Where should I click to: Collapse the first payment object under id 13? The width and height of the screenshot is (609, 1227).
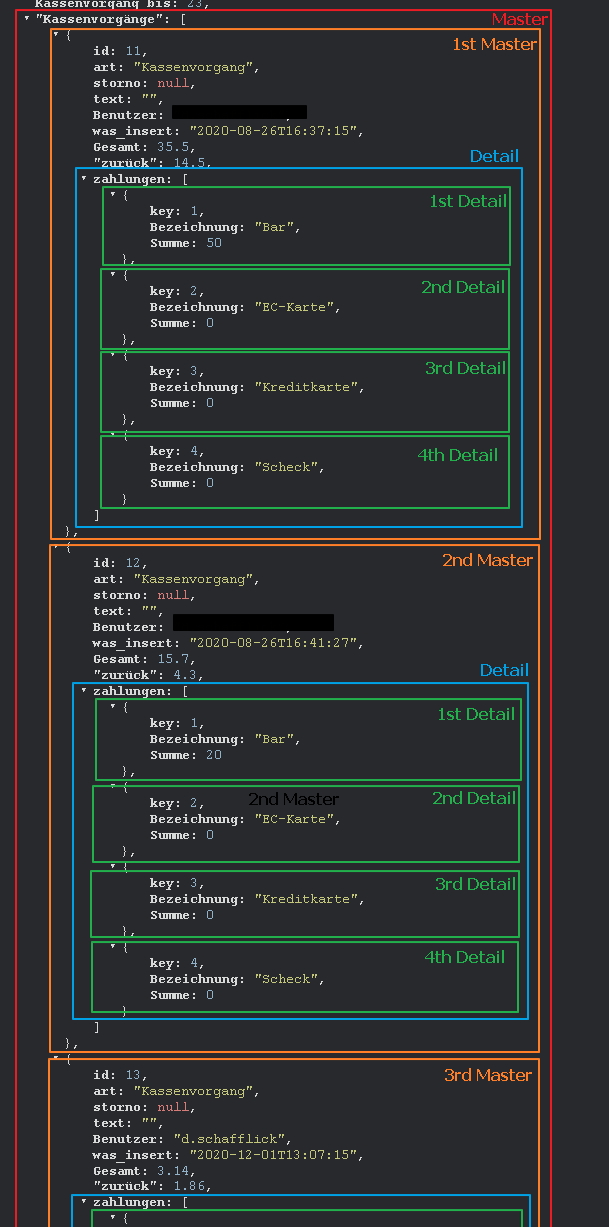[x=113, y=1219]
